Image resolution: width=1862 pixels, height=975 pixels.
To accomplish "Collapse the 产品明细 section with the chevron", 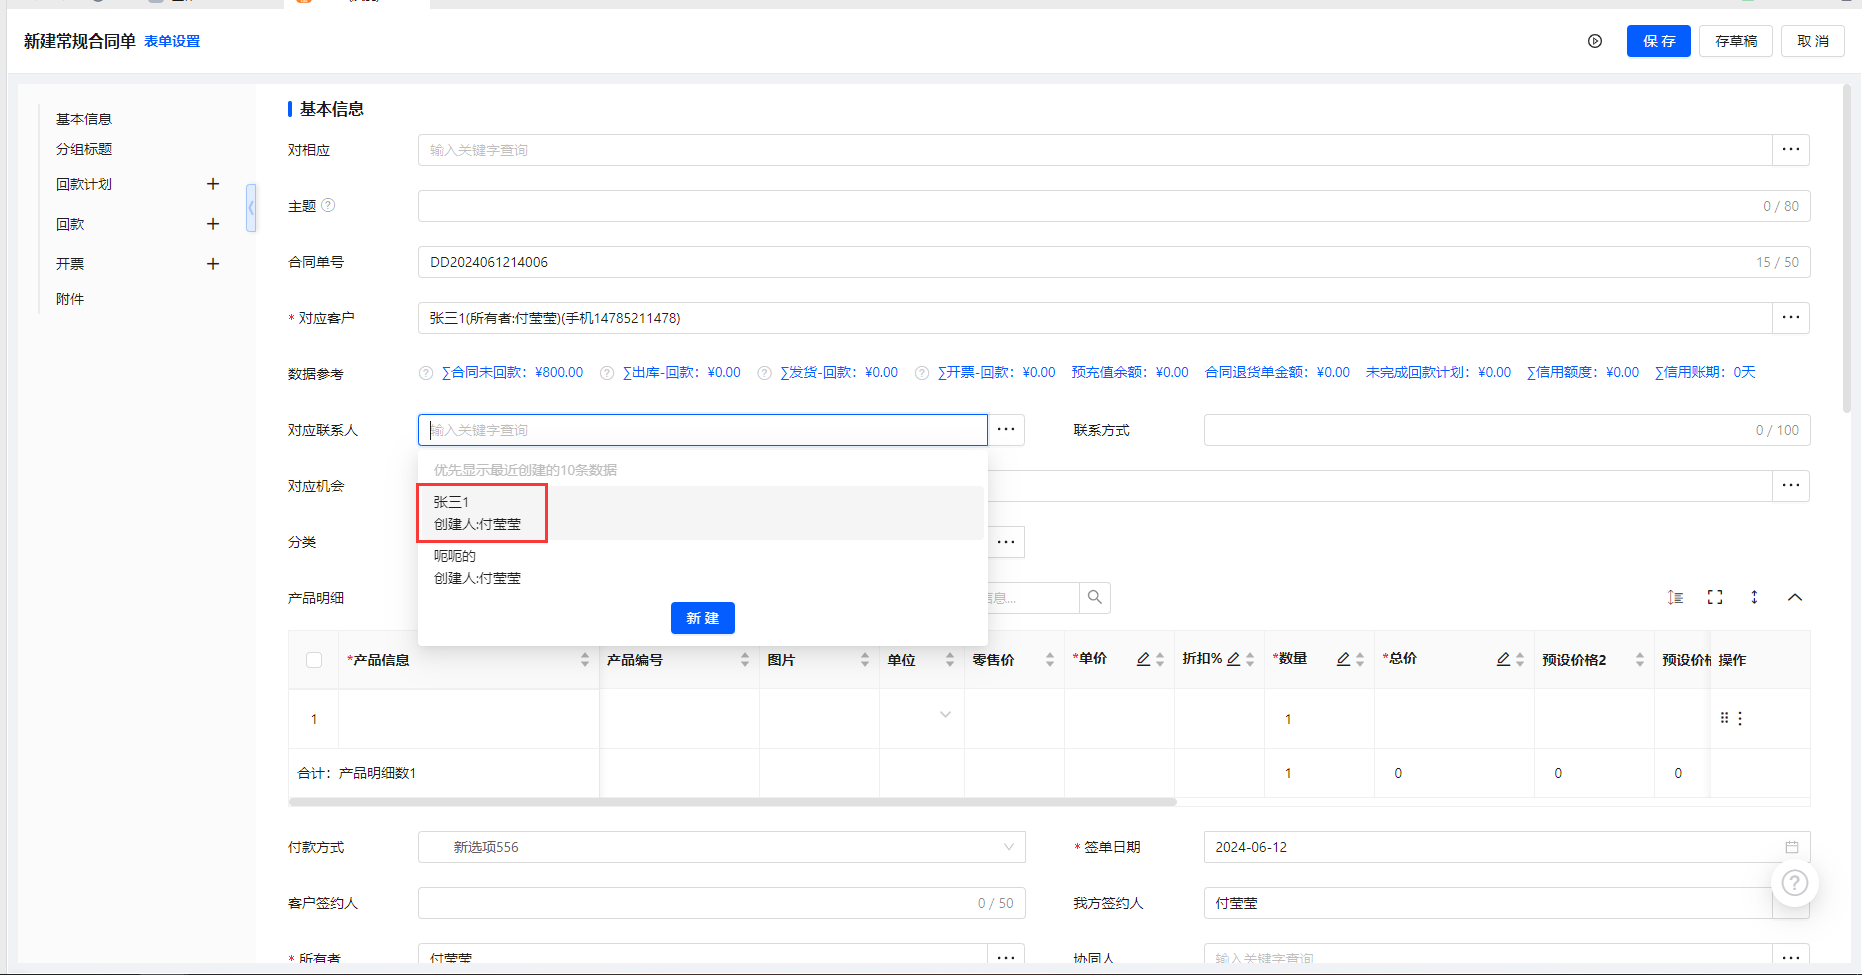I will coord(1795,597).
